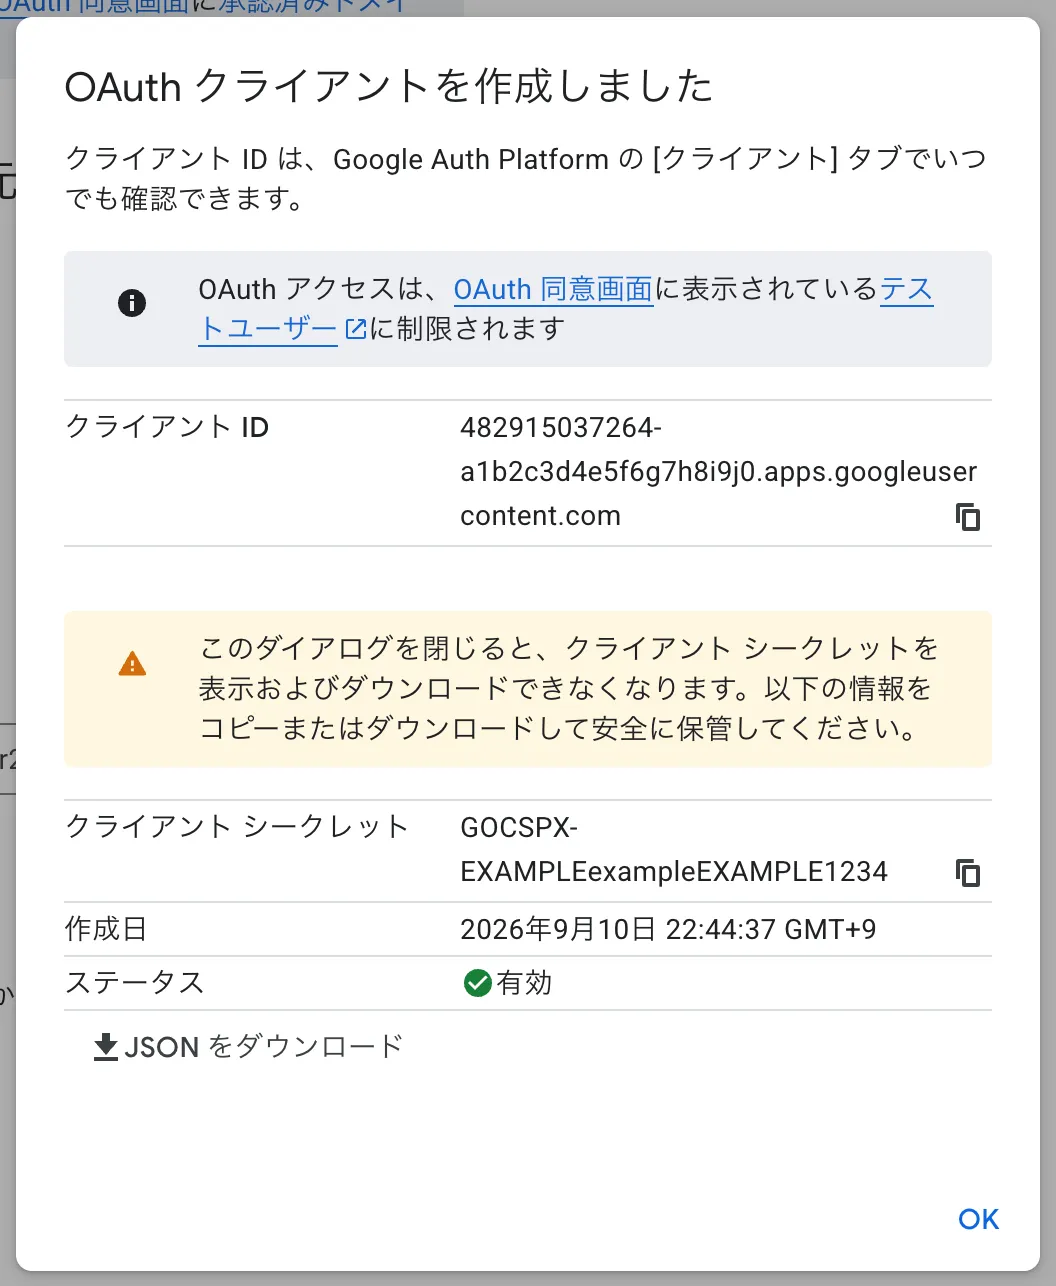The height and width of the screenshot is (1286, 1056).
Task: Open the OAuth 同意画面 link
Action: (553, 289)
